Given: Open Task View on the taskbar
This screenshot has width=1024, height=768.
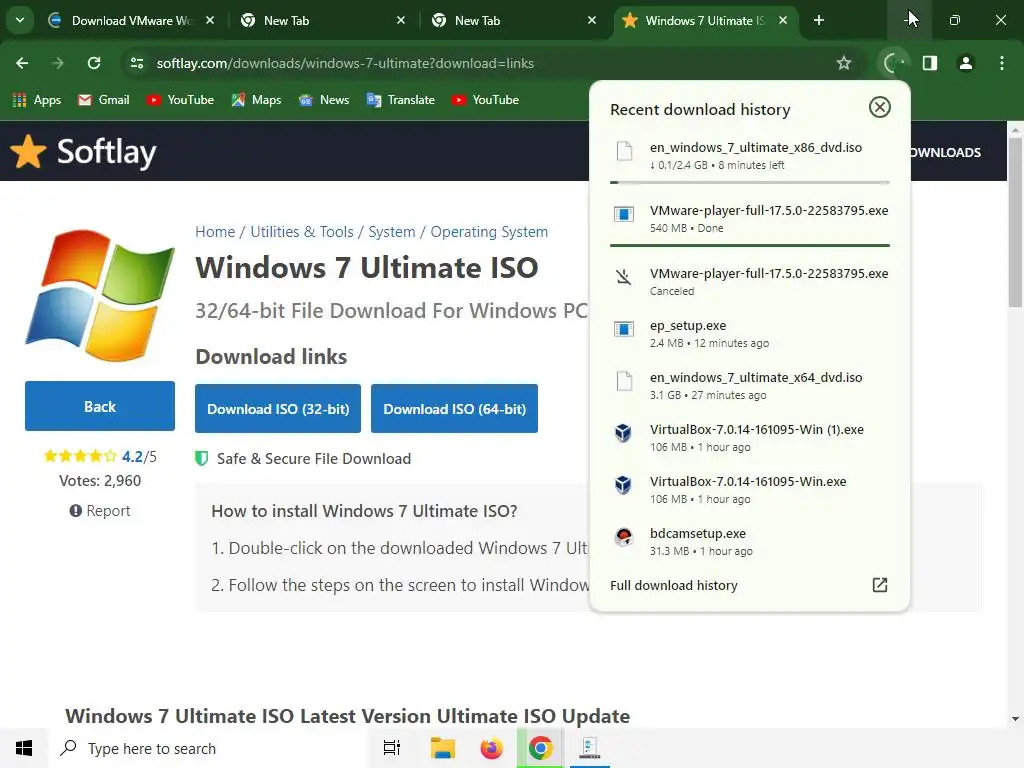Looking at the screenshot, I should 392,748.
